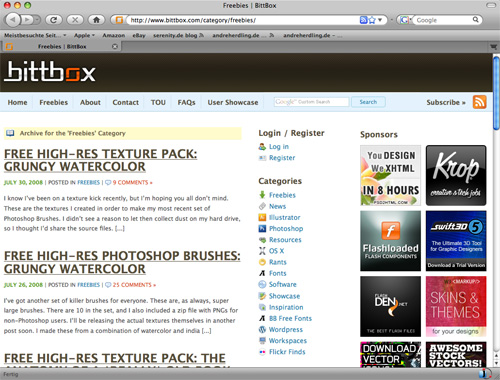
Task: Bookmark the page with the star icon
Action: pos(372,20)
